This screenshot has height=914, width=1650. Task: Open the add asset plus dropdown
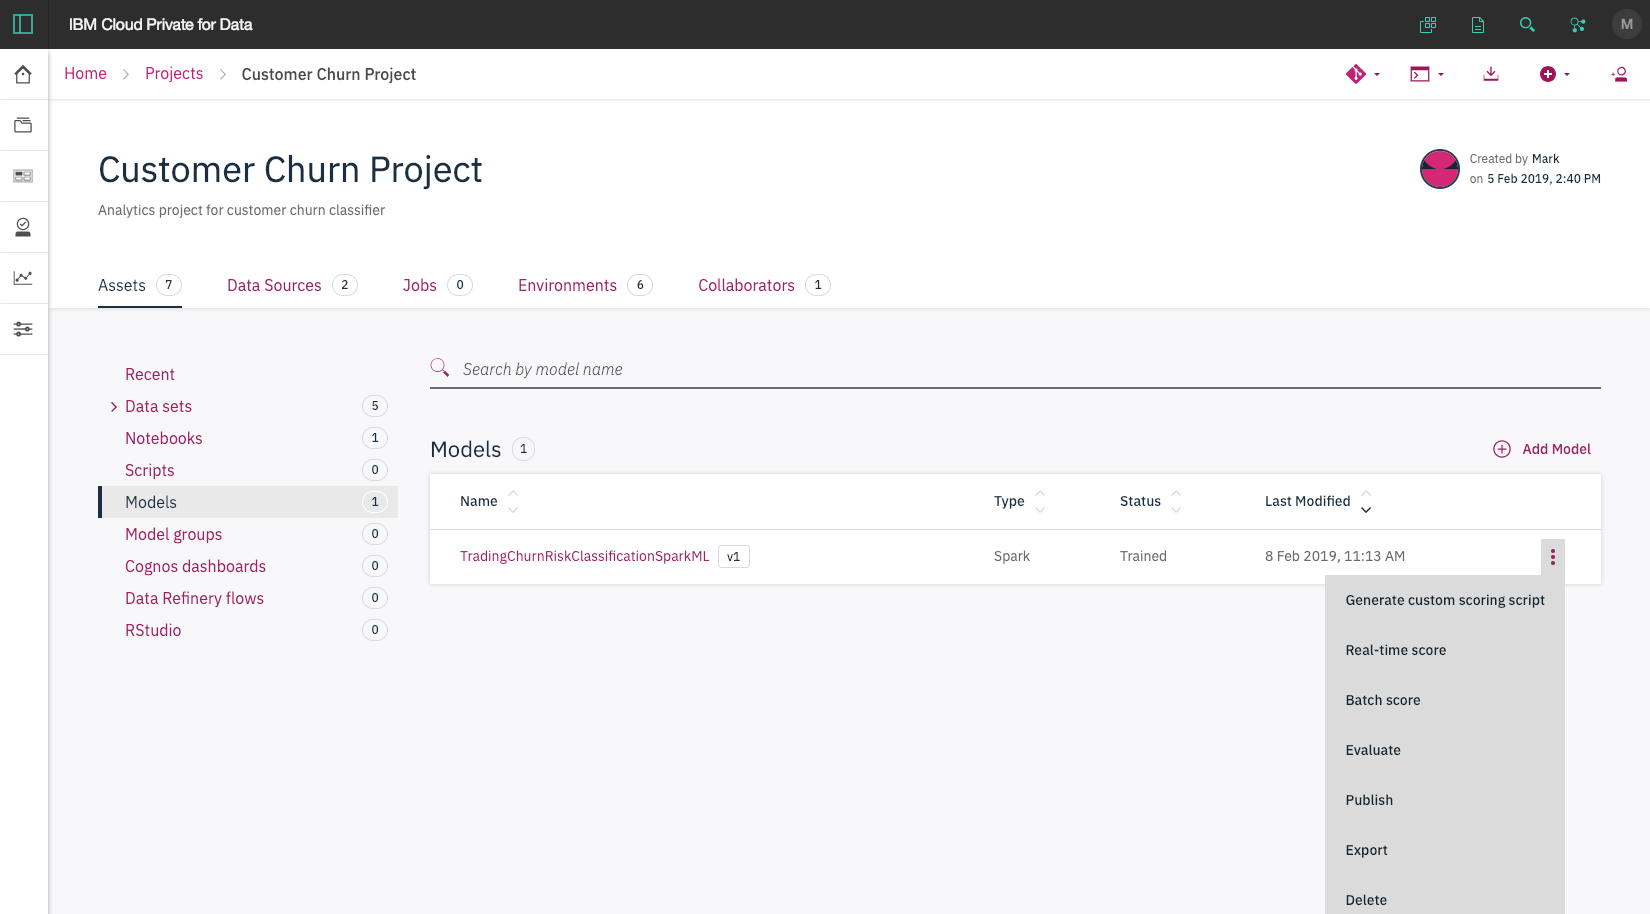1555,74
